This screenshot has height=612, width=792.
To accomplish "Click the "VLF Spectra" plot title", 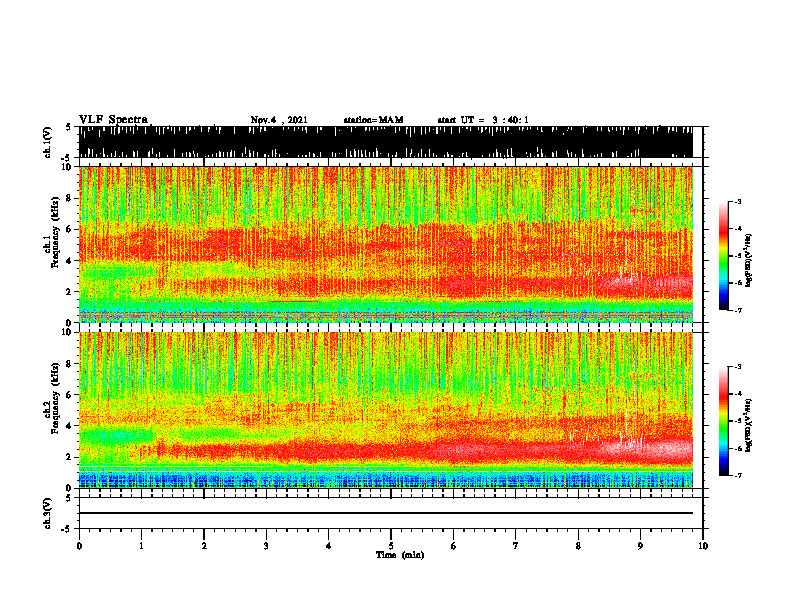I will (113, 120).
